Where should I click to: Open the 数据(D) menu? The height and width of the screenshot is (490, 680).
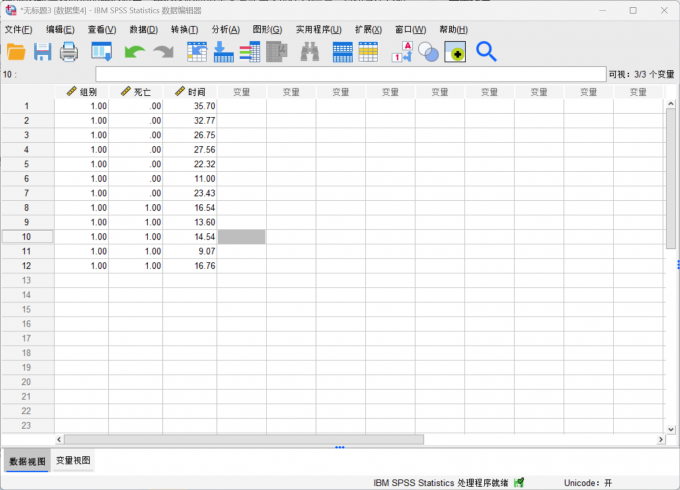(x=144, y=29)
